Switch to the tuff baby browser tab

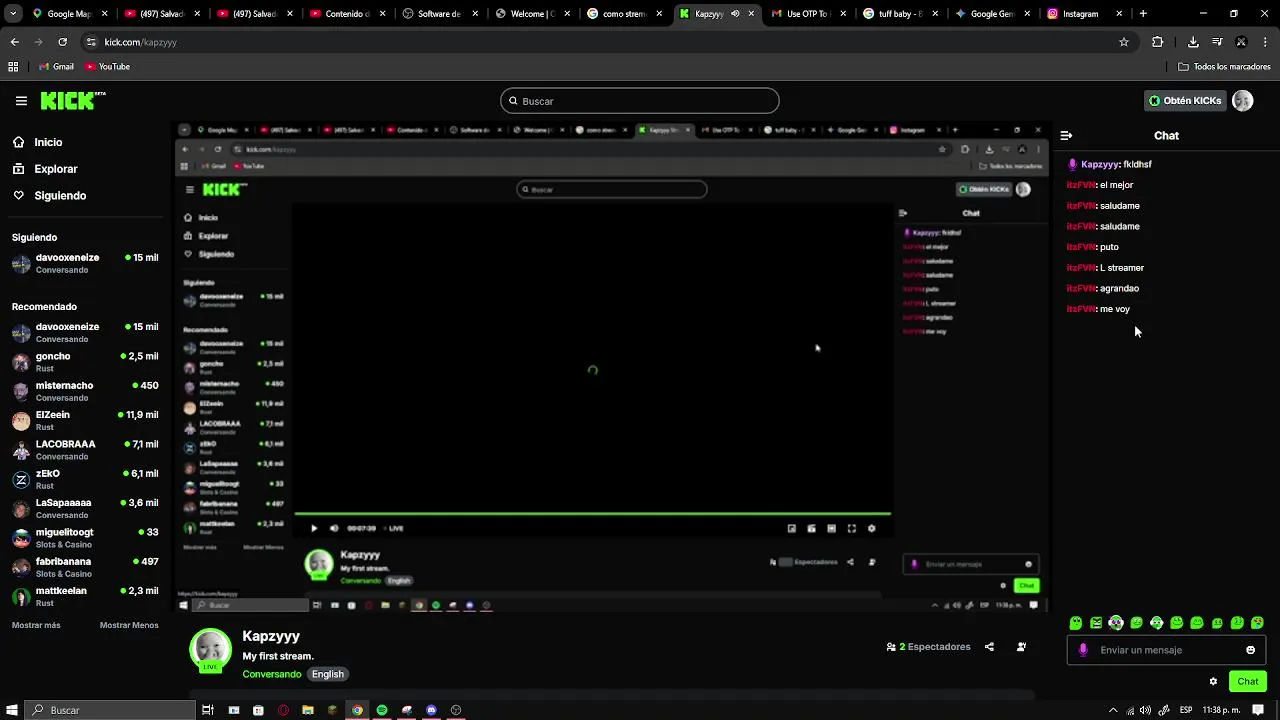tap(900, 14)
